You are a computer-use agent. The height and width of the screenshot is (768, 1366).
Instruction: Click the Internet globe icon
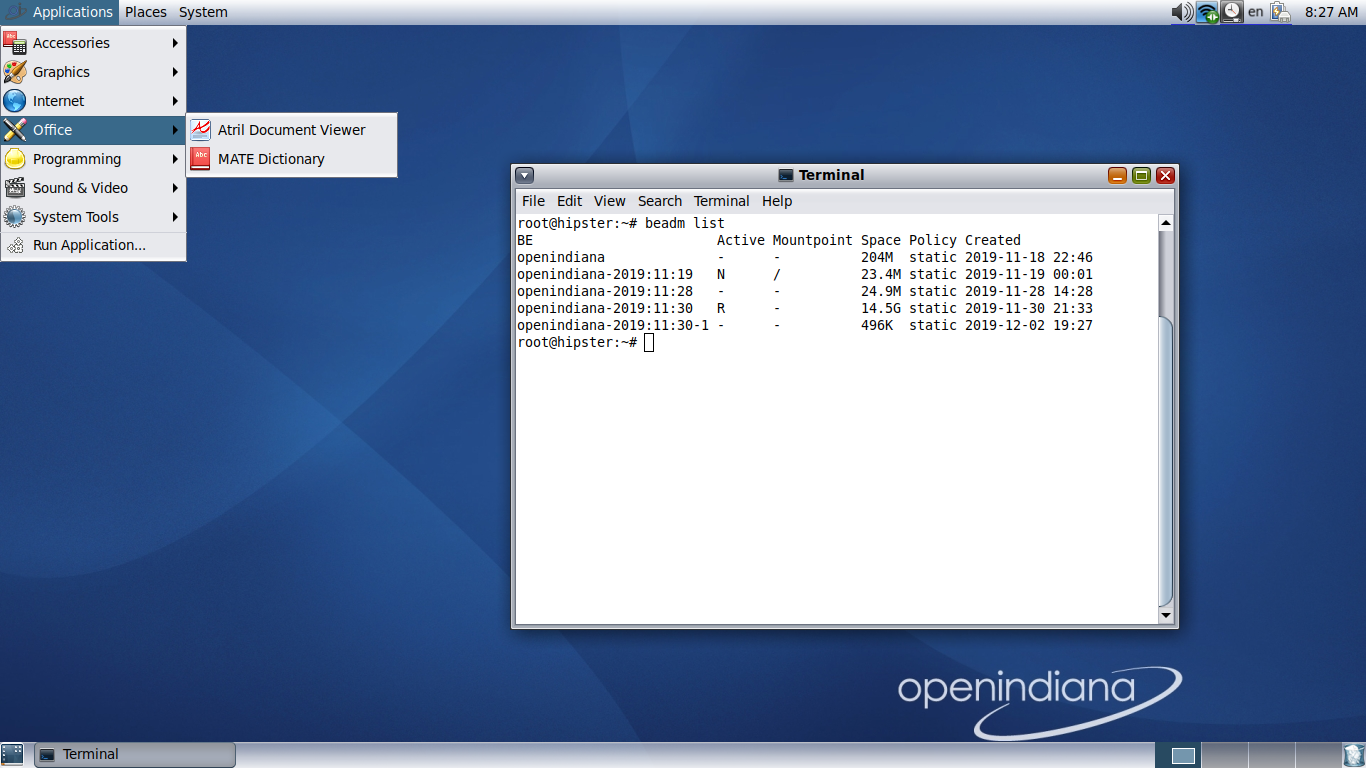coord(15,101)
